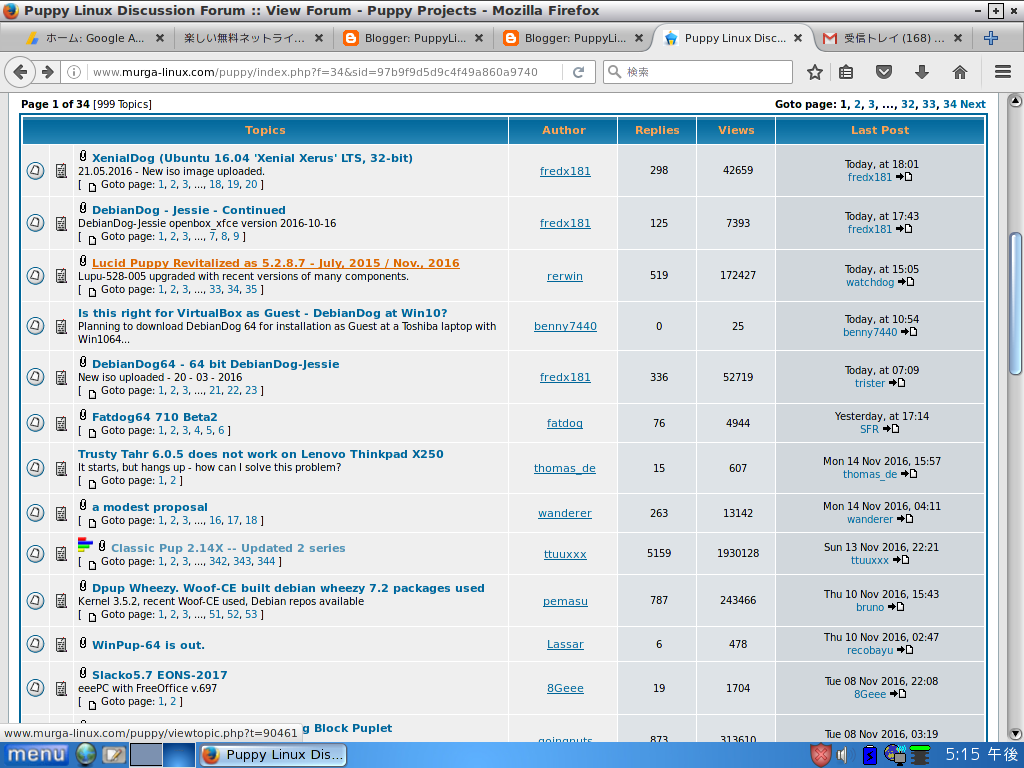This screenshot has height=768, width=1024.
Task: Open the downloads arrow icon
Action: click(x=921, y=72)
